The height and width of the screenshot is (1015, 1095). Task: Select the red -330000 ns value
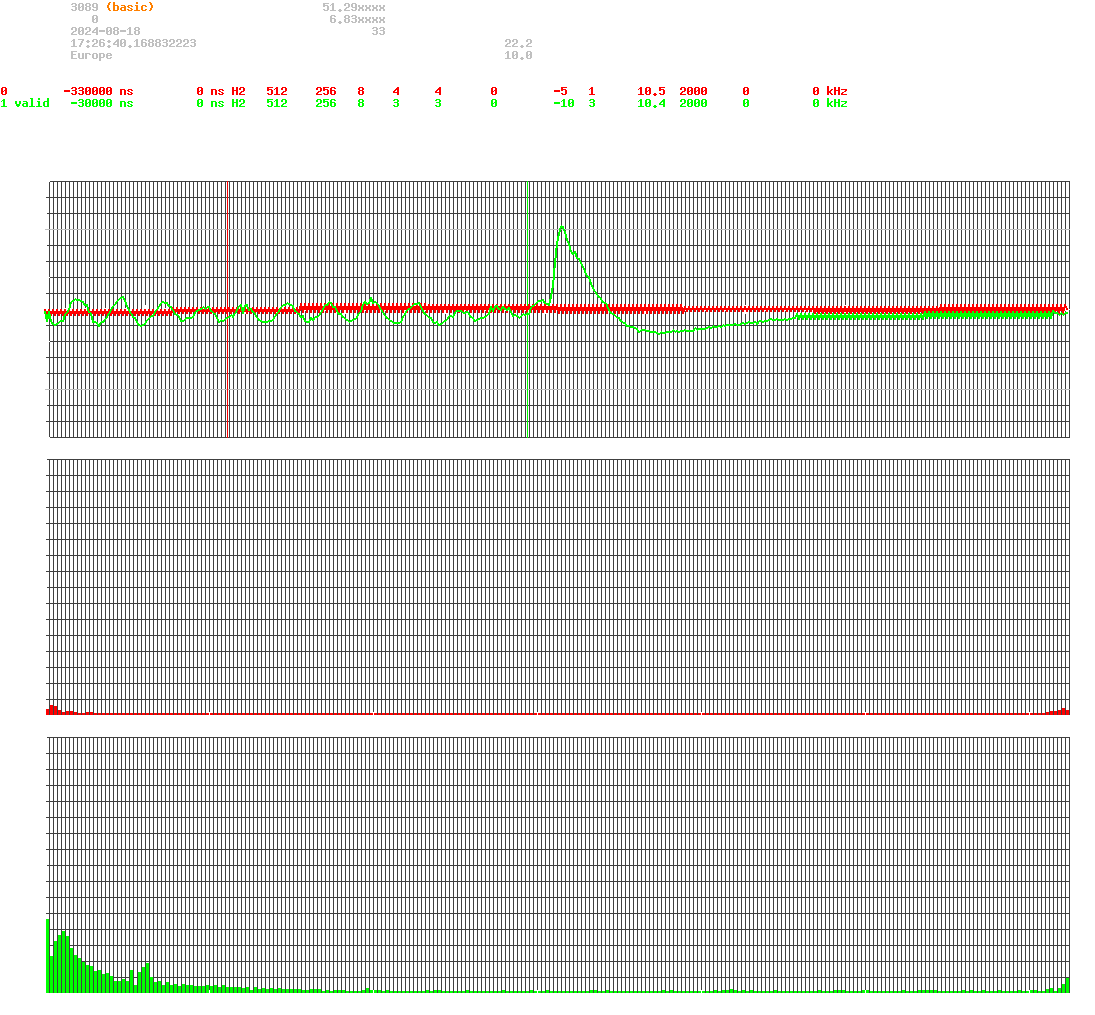pyautogui.click(x=98, y=92)
